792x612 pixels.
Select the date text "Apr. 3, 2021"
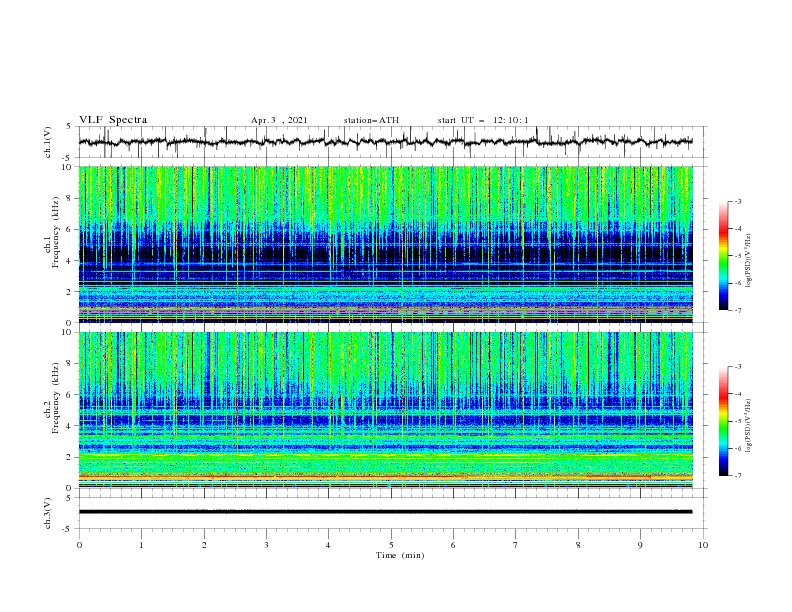pyautogui.click(x=279, y=120)
